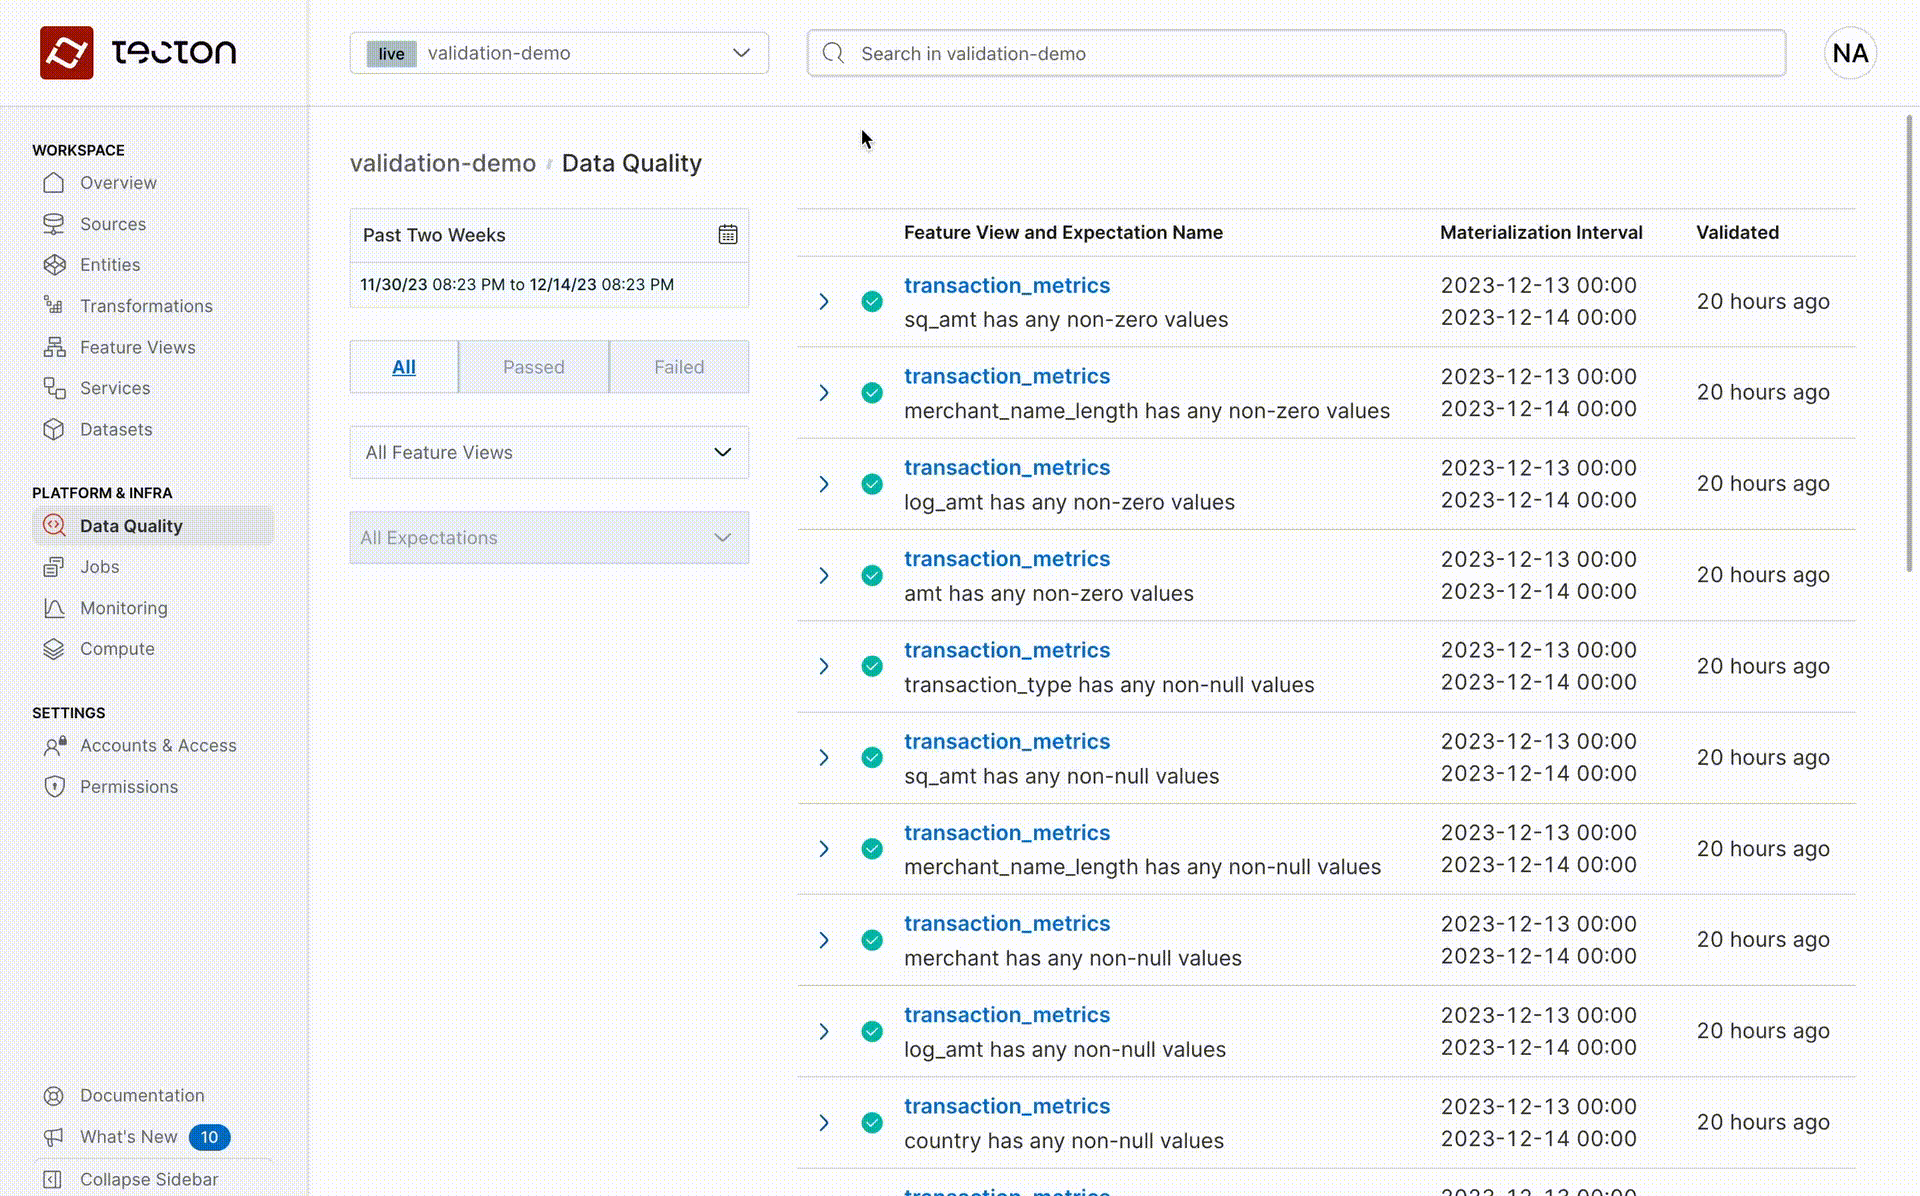Click the Collapse Sidebar icon
1920x1196 pixels.
(54, 1179)
